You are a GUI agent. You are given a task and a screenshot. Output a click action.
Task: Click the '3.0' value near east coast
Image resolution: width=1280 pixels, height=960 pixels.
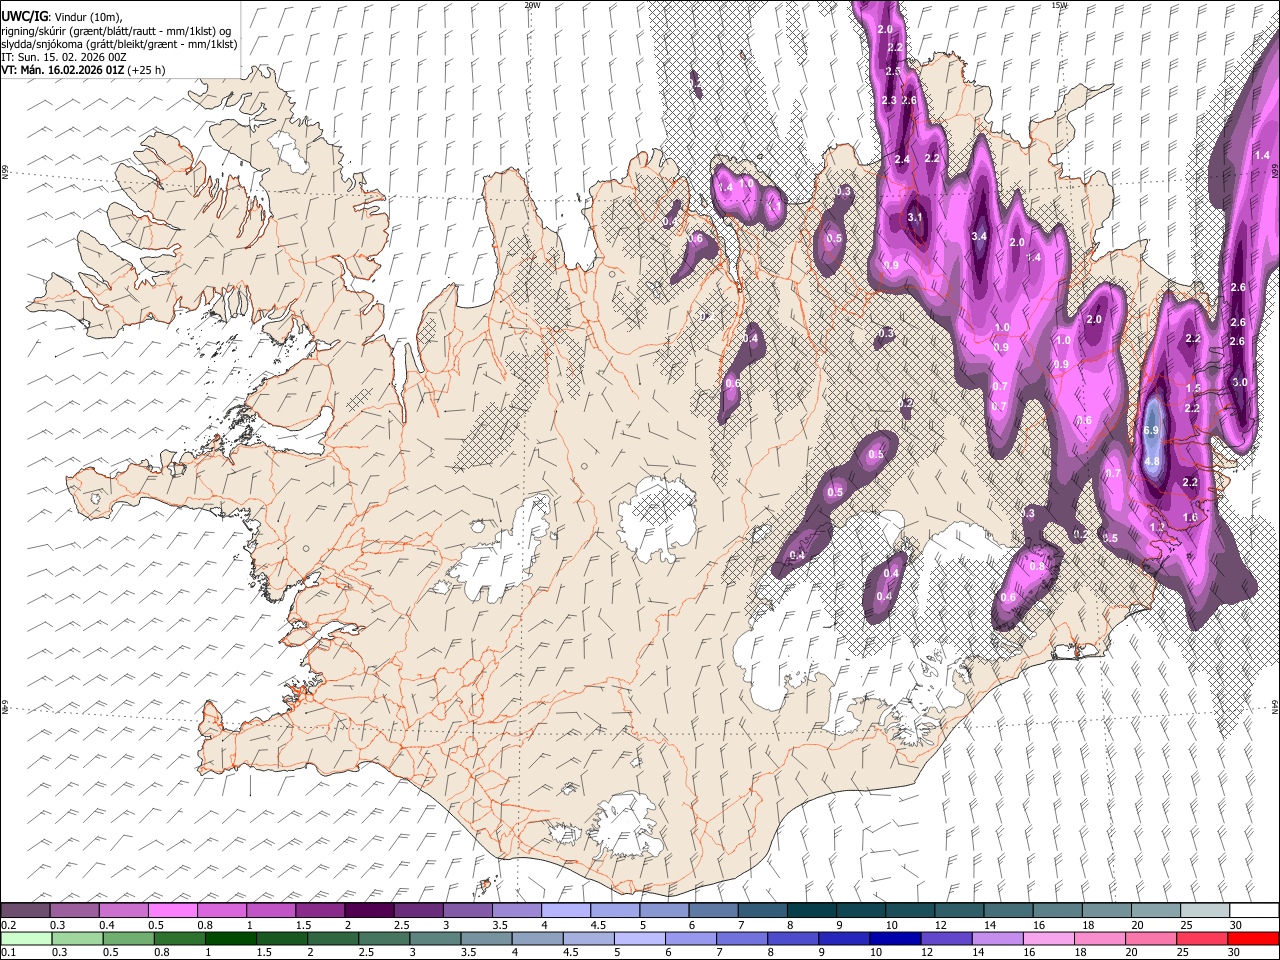(x=1240, y=383)
